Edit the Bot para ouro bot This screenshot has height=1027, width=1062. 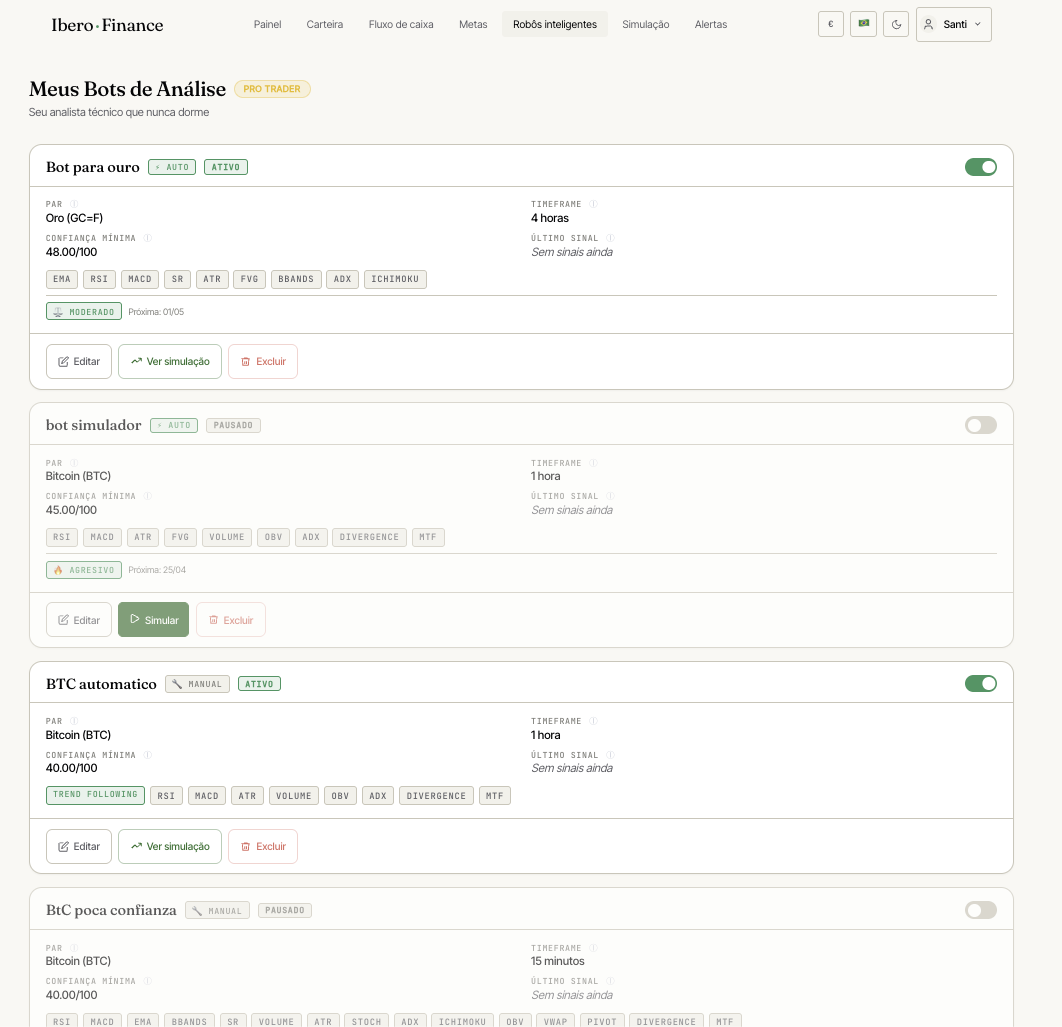pyautogui.click(x=79, y=361)
